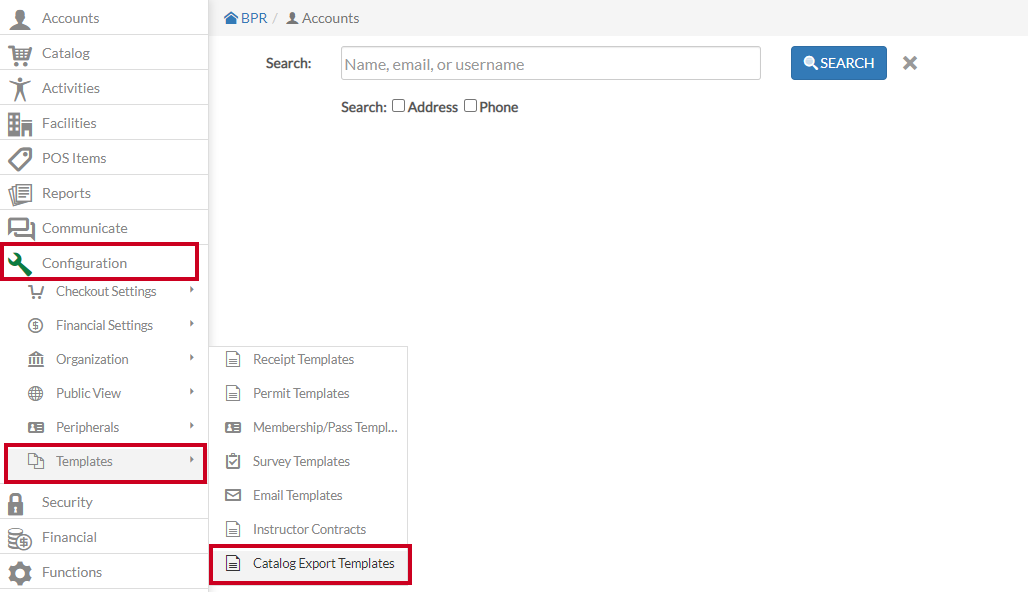Click the Email Templates envelope icon
1028x592 pixels.
233,495
